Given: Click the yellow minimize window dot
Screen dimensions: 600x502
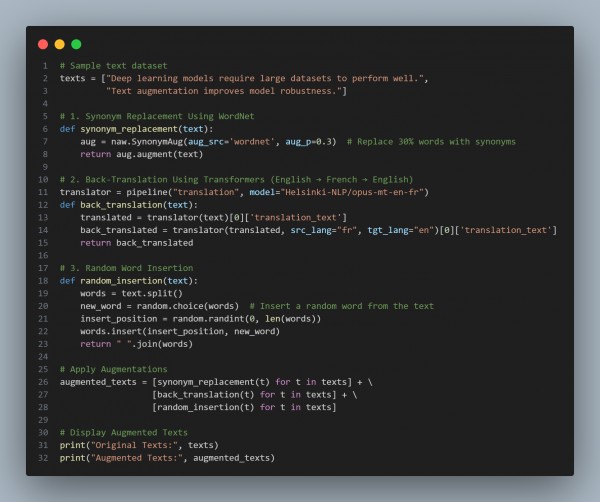Looking at the screenshot, I should click(60, 44).
